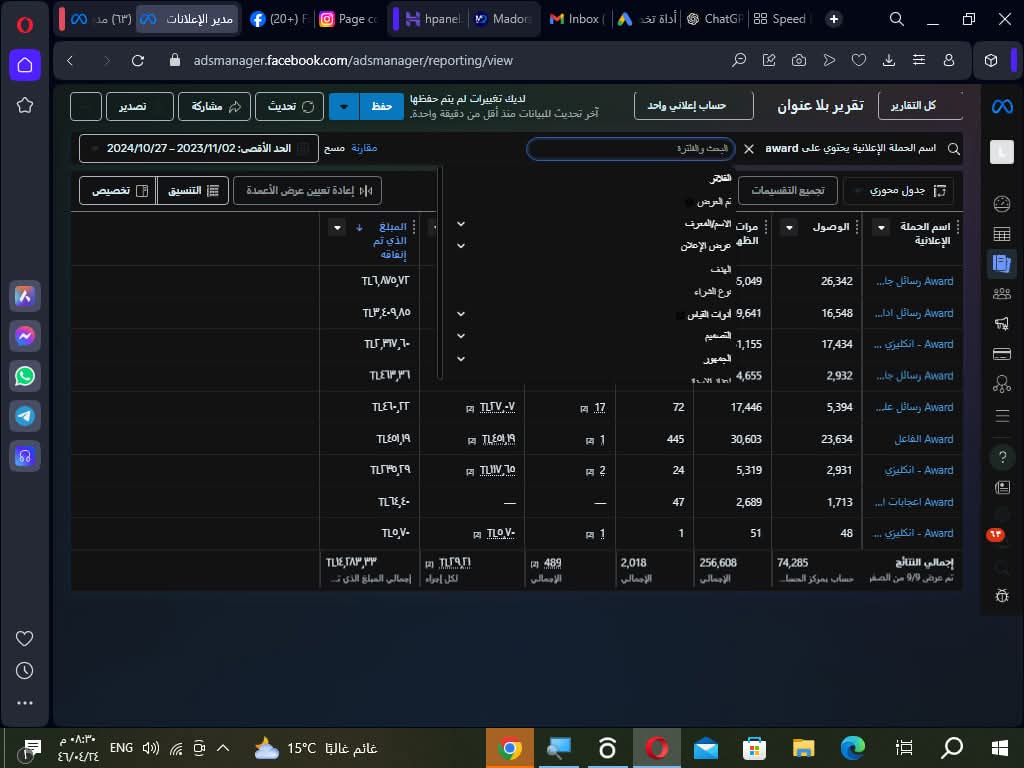Expand the save button dropdown arrow

[343, 106]
